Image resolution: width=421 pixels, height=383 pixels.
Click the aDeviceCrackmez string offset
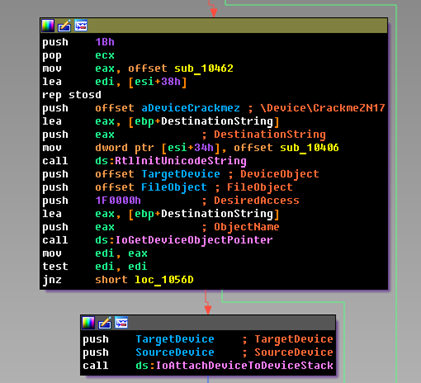point(190,108)
